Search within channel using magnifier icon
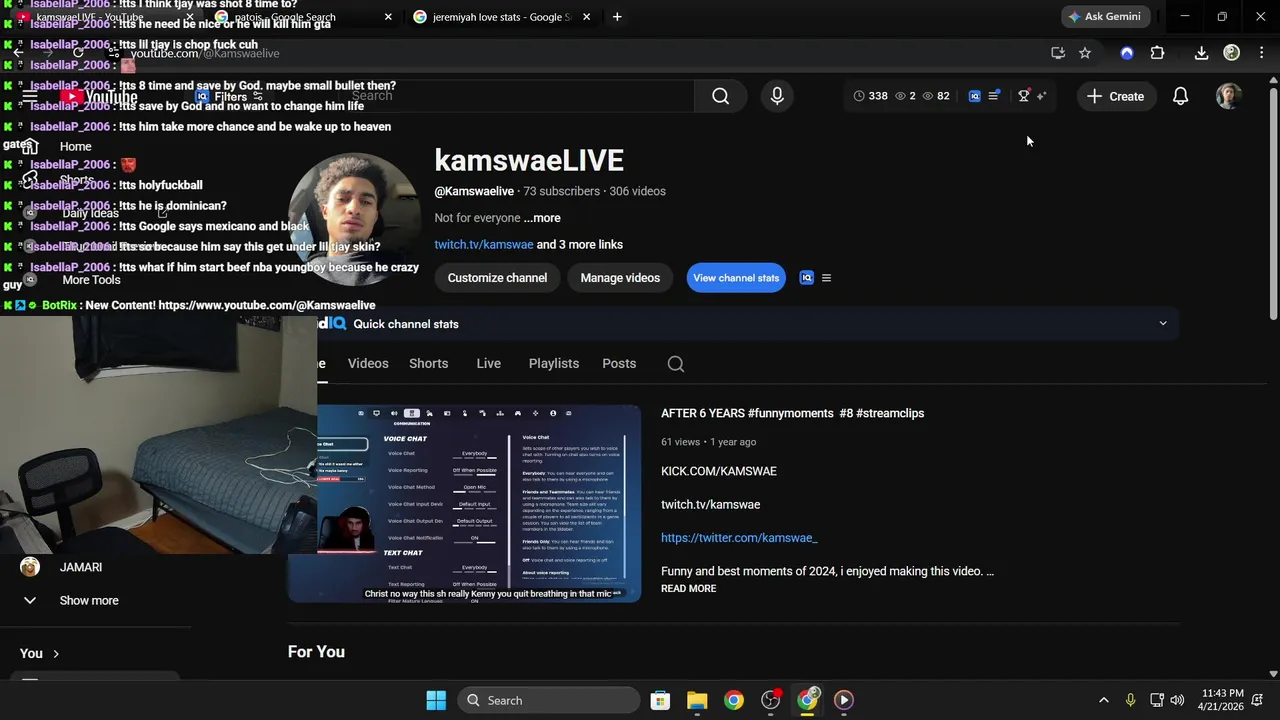Image resolution: width=1280 pixels, height=720 pixels. click(676, 364)
